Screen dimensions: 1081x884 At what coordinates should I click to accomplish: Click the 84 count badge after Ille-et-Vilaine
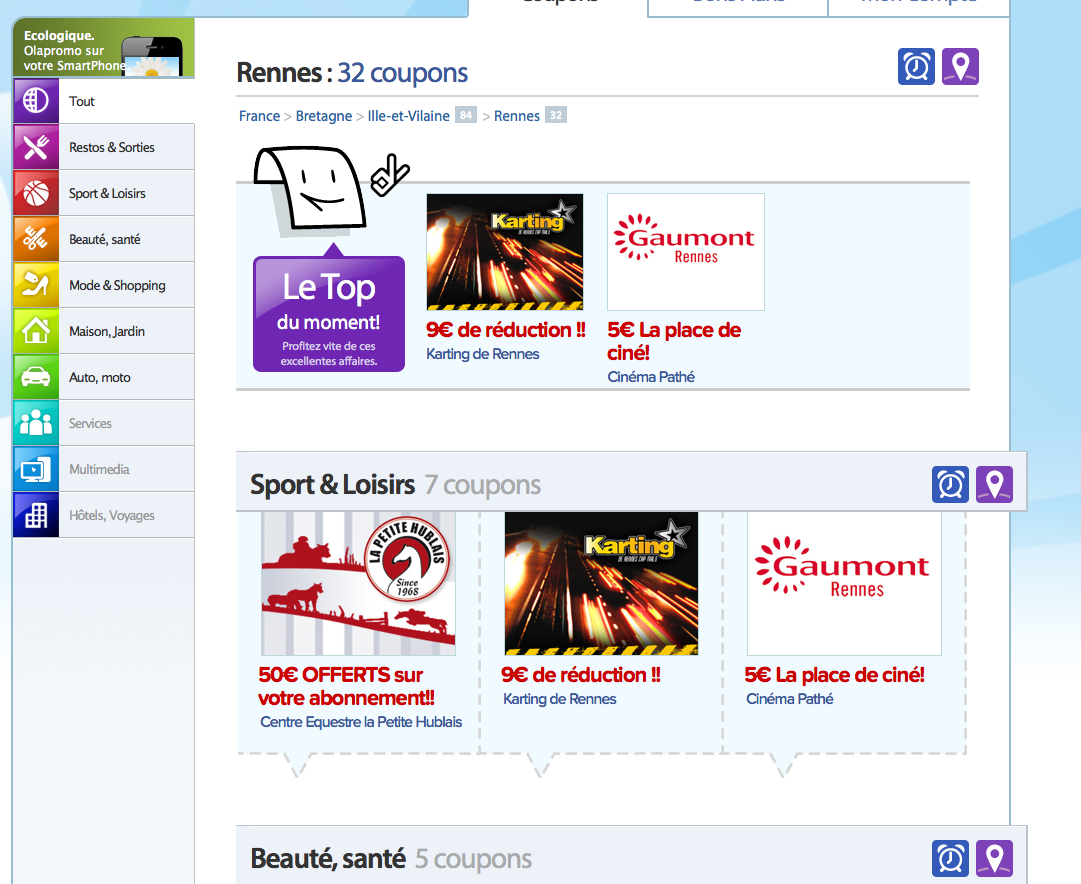(x=466, y=115)
